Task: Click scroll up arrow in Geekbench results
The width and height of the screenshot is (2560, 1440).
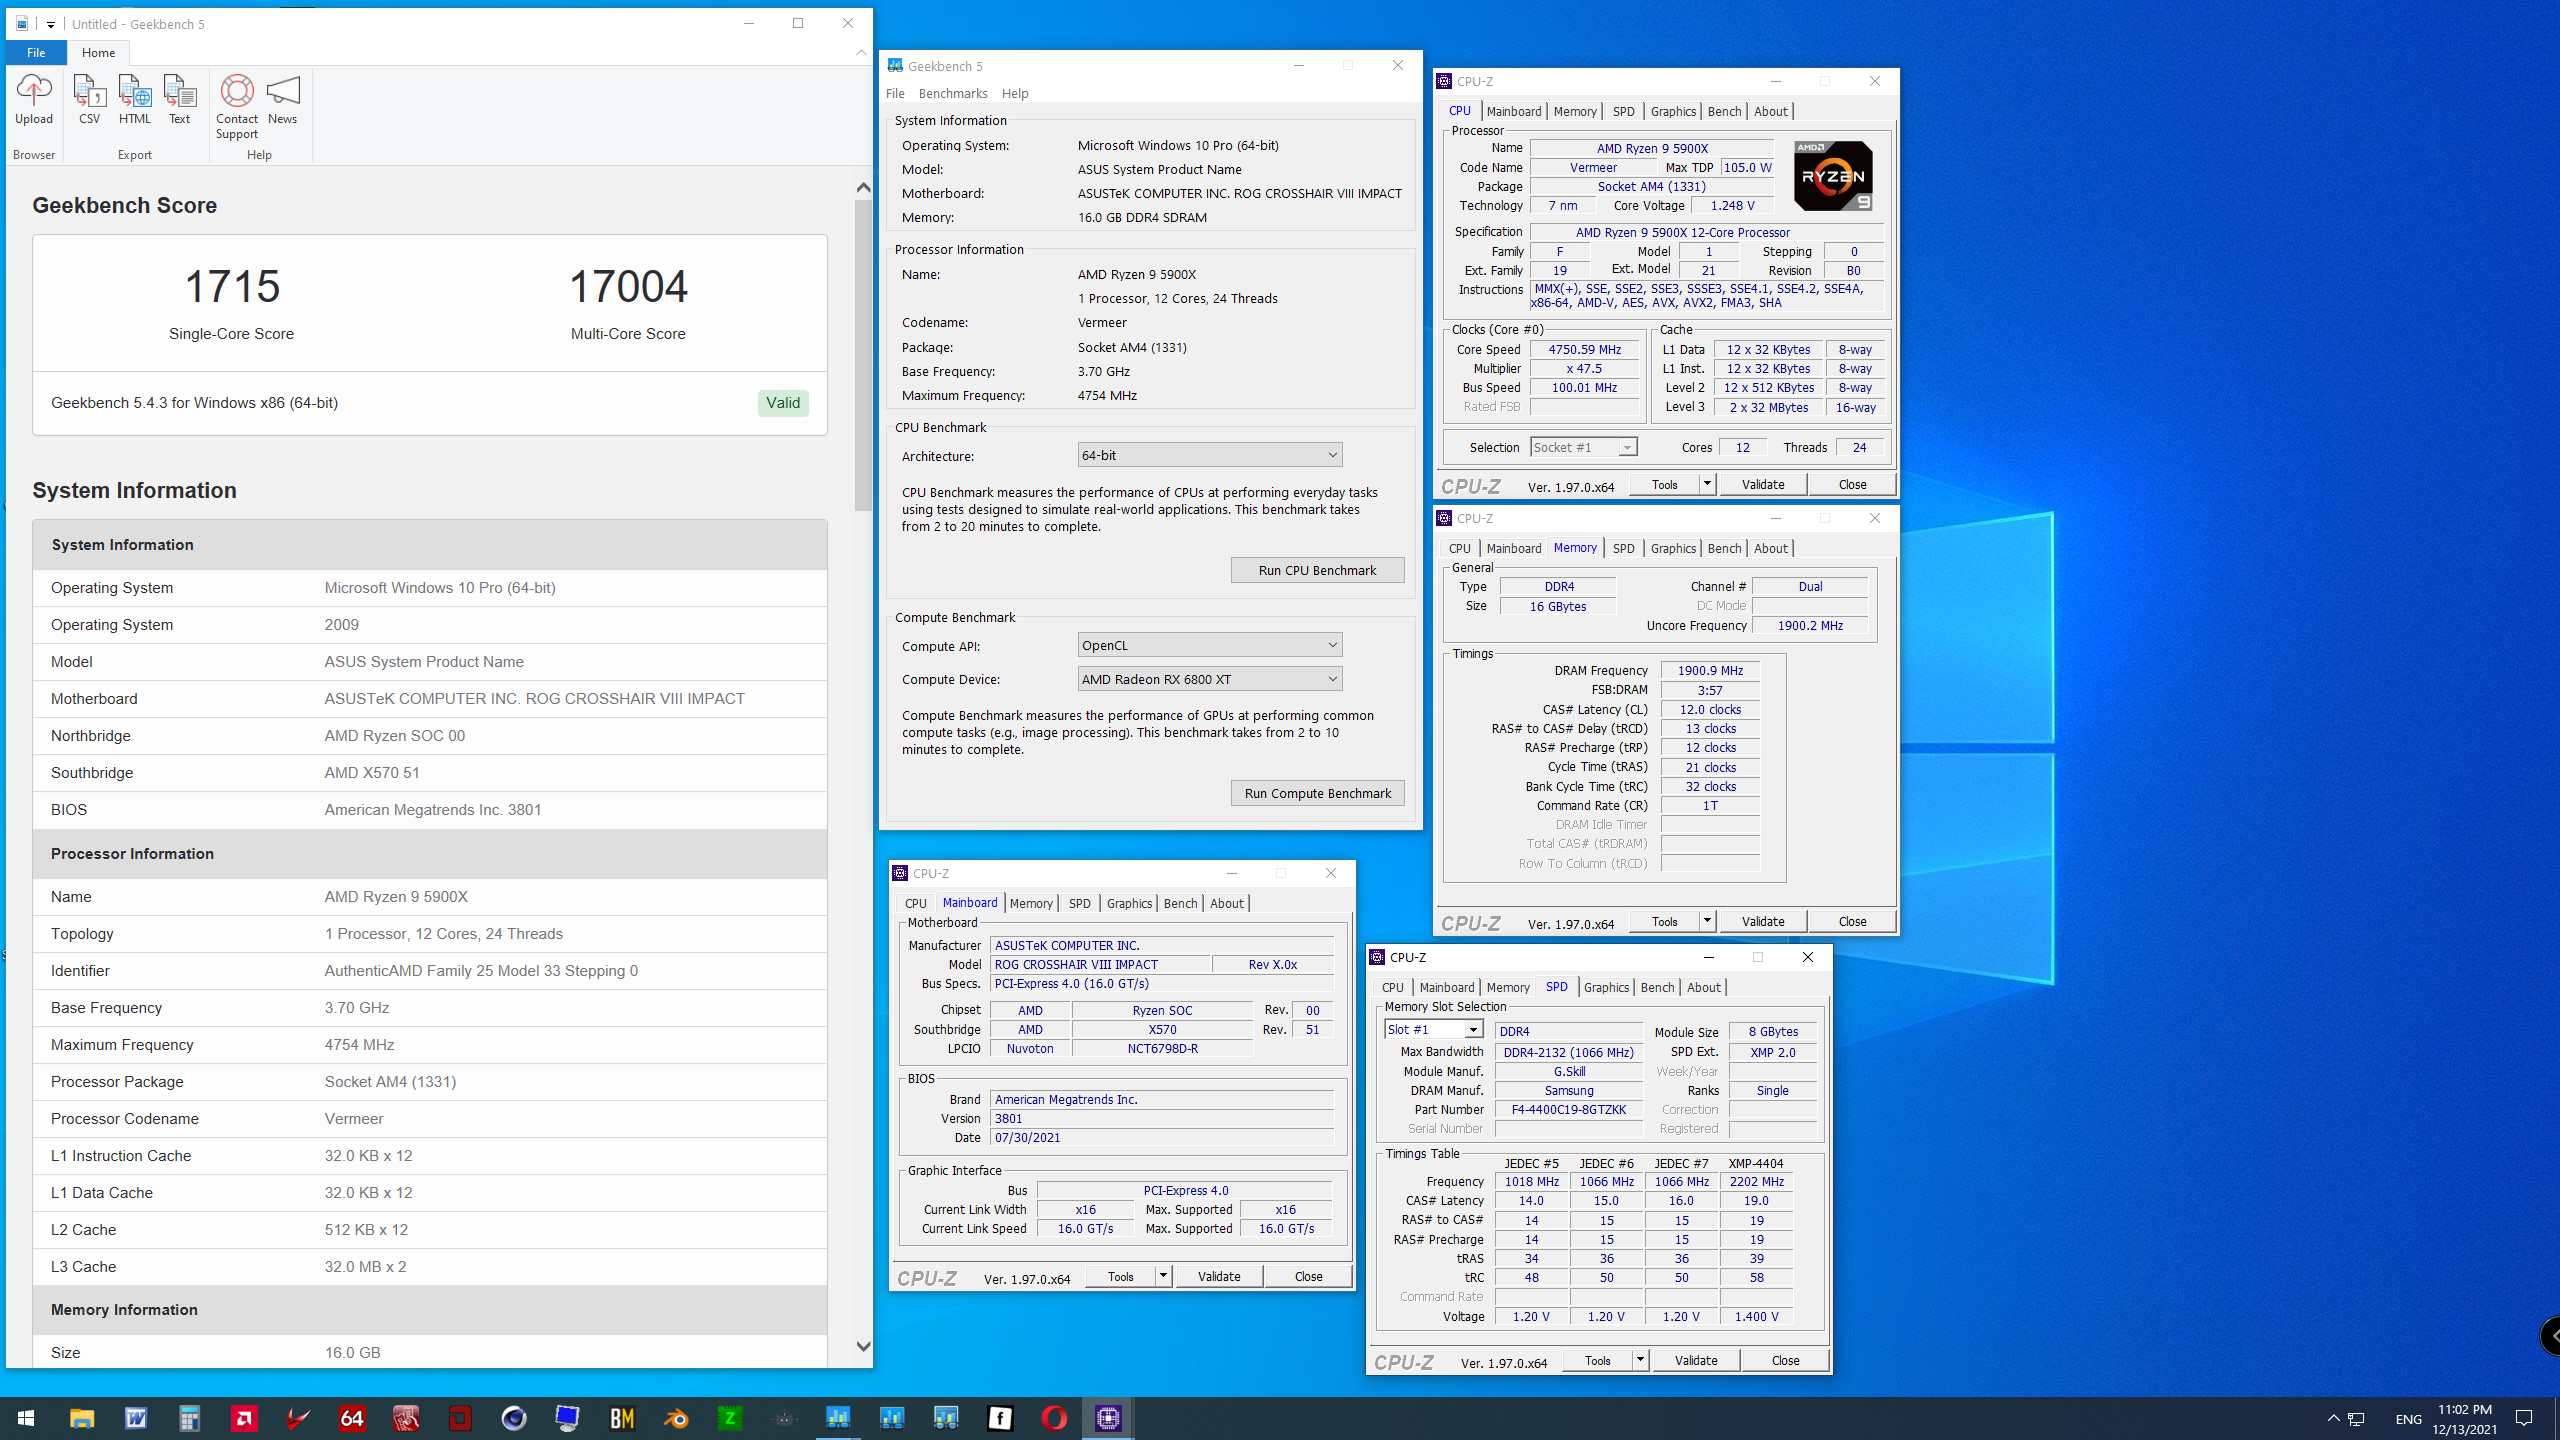Action: coord(863,188)
